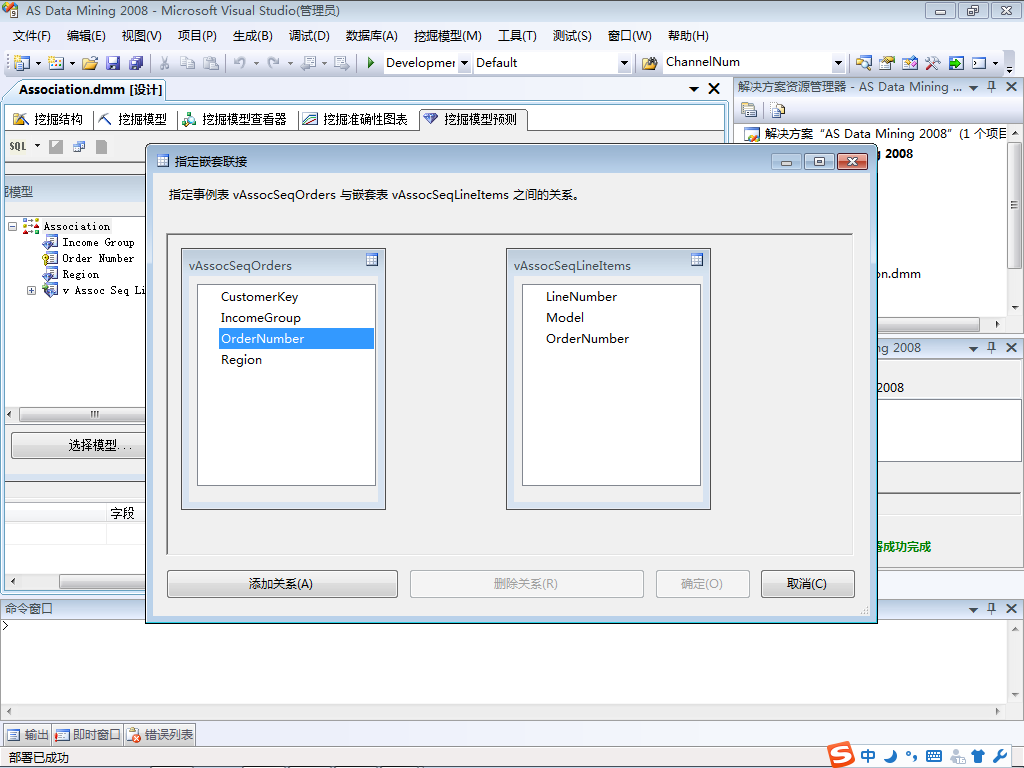Click the Command Window toolbar icon

point(979,63)
